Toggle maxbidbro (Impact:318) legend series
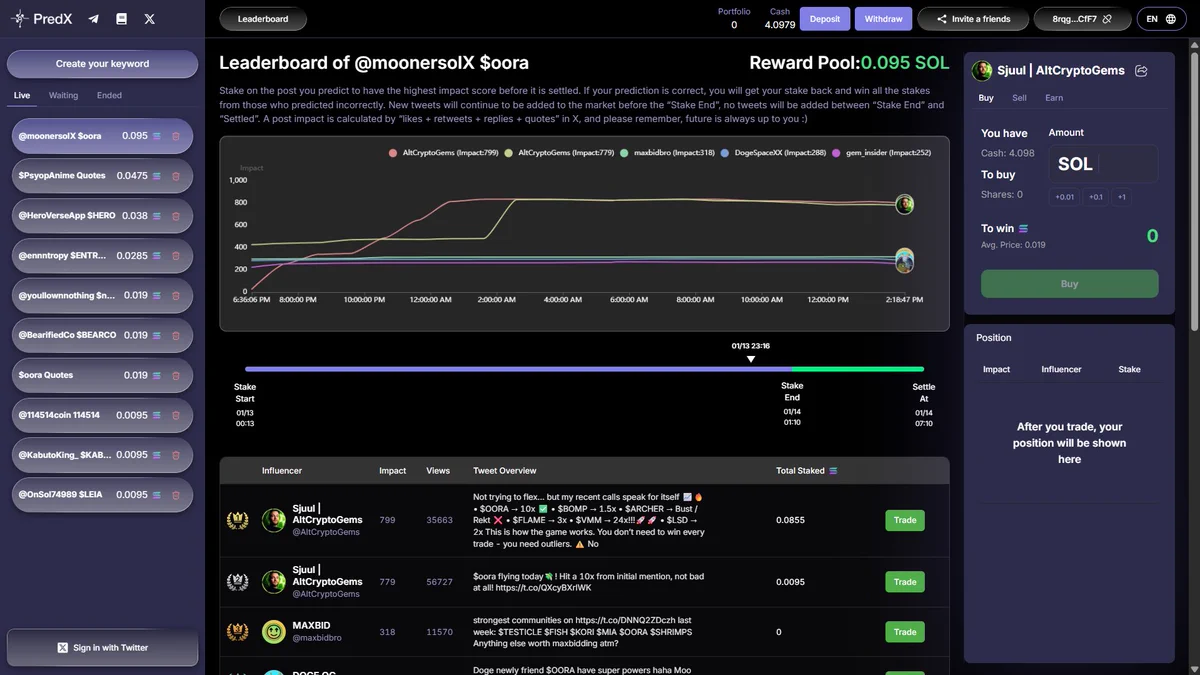 pos(667,153)
